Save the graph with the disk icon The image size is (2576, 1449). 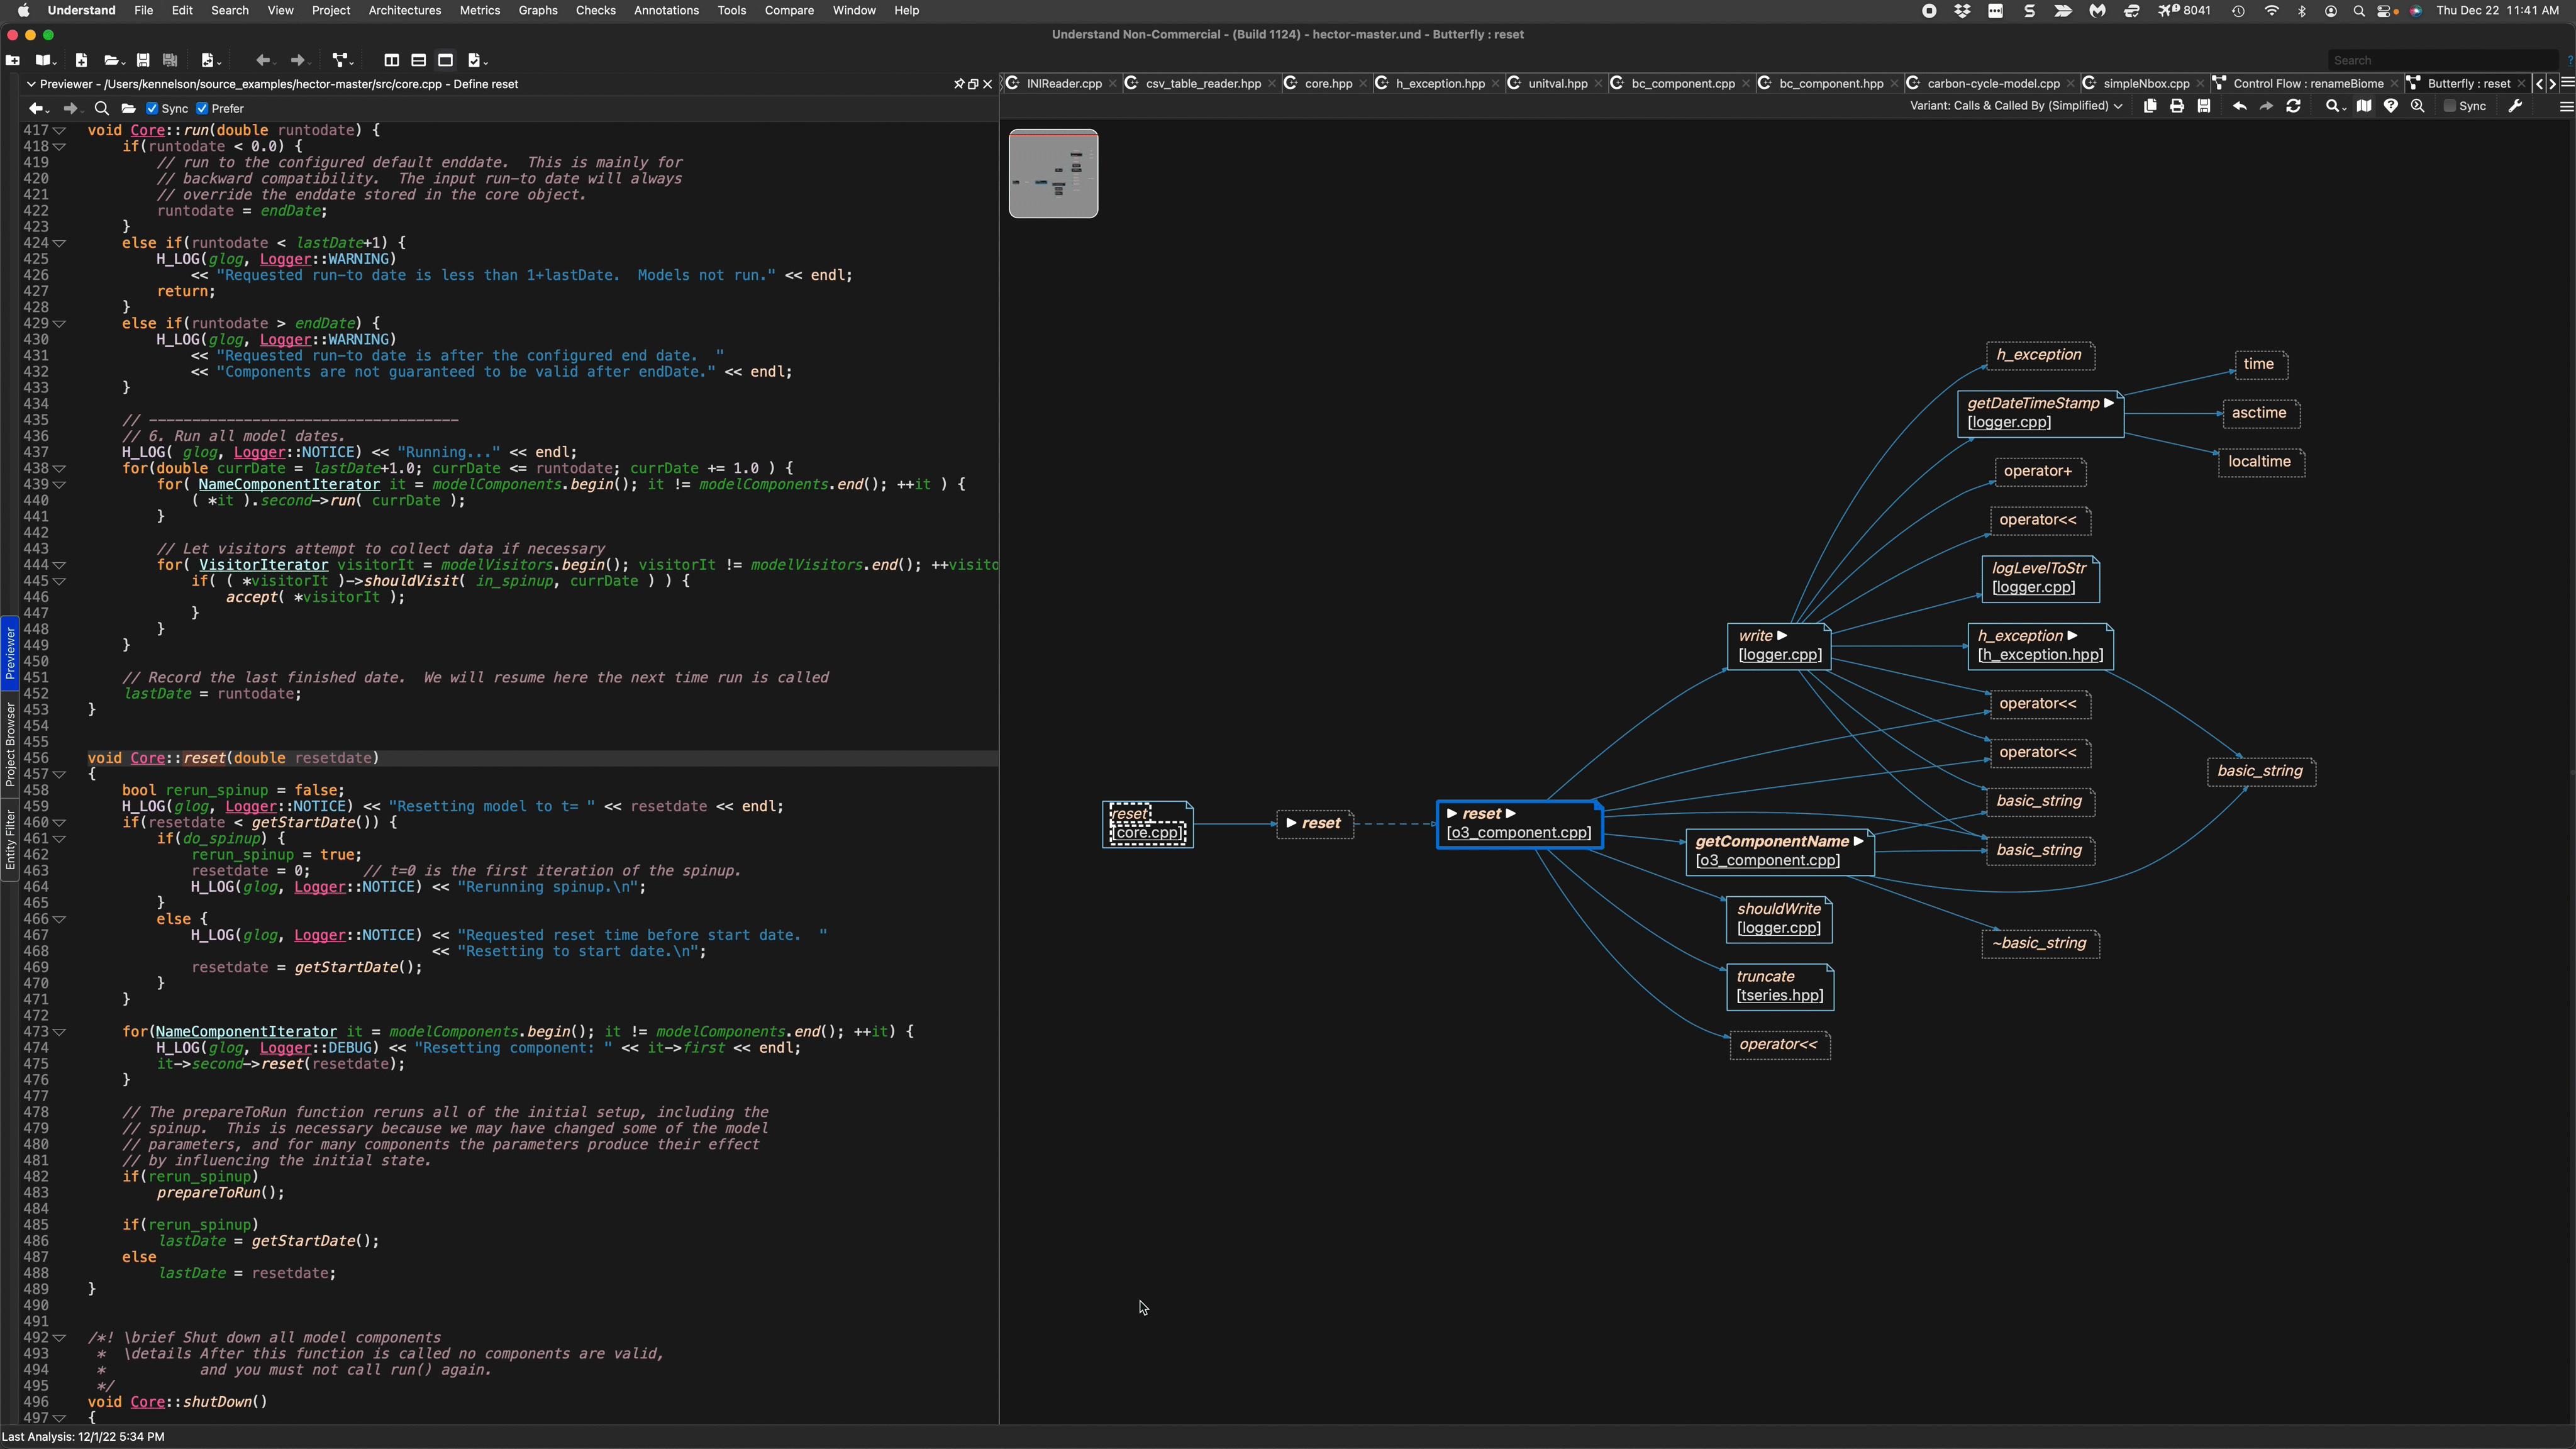2204,106
